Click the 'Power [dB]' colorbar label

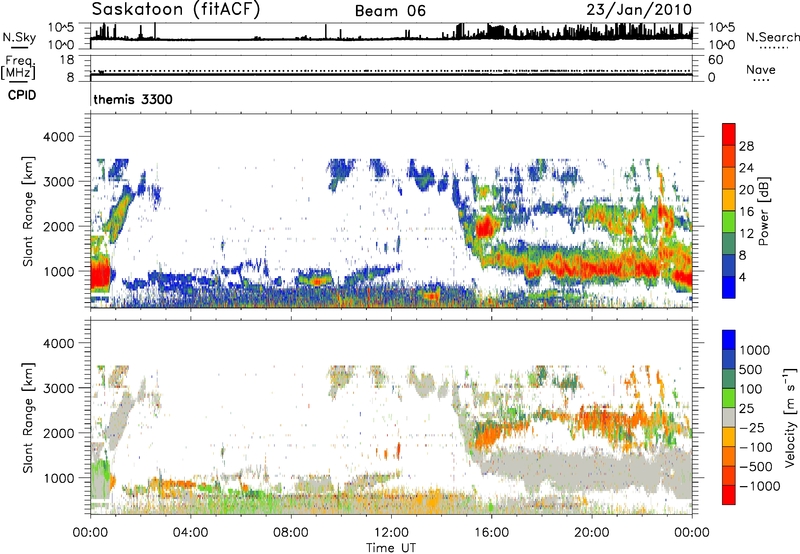(x=763, y=211)
